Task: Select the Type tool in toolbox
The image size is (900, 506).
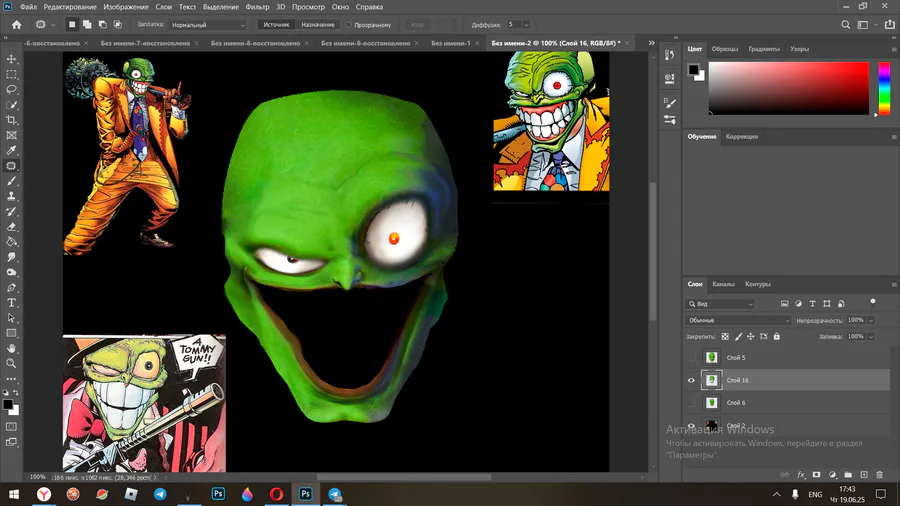Action: (x=11, y=302)
